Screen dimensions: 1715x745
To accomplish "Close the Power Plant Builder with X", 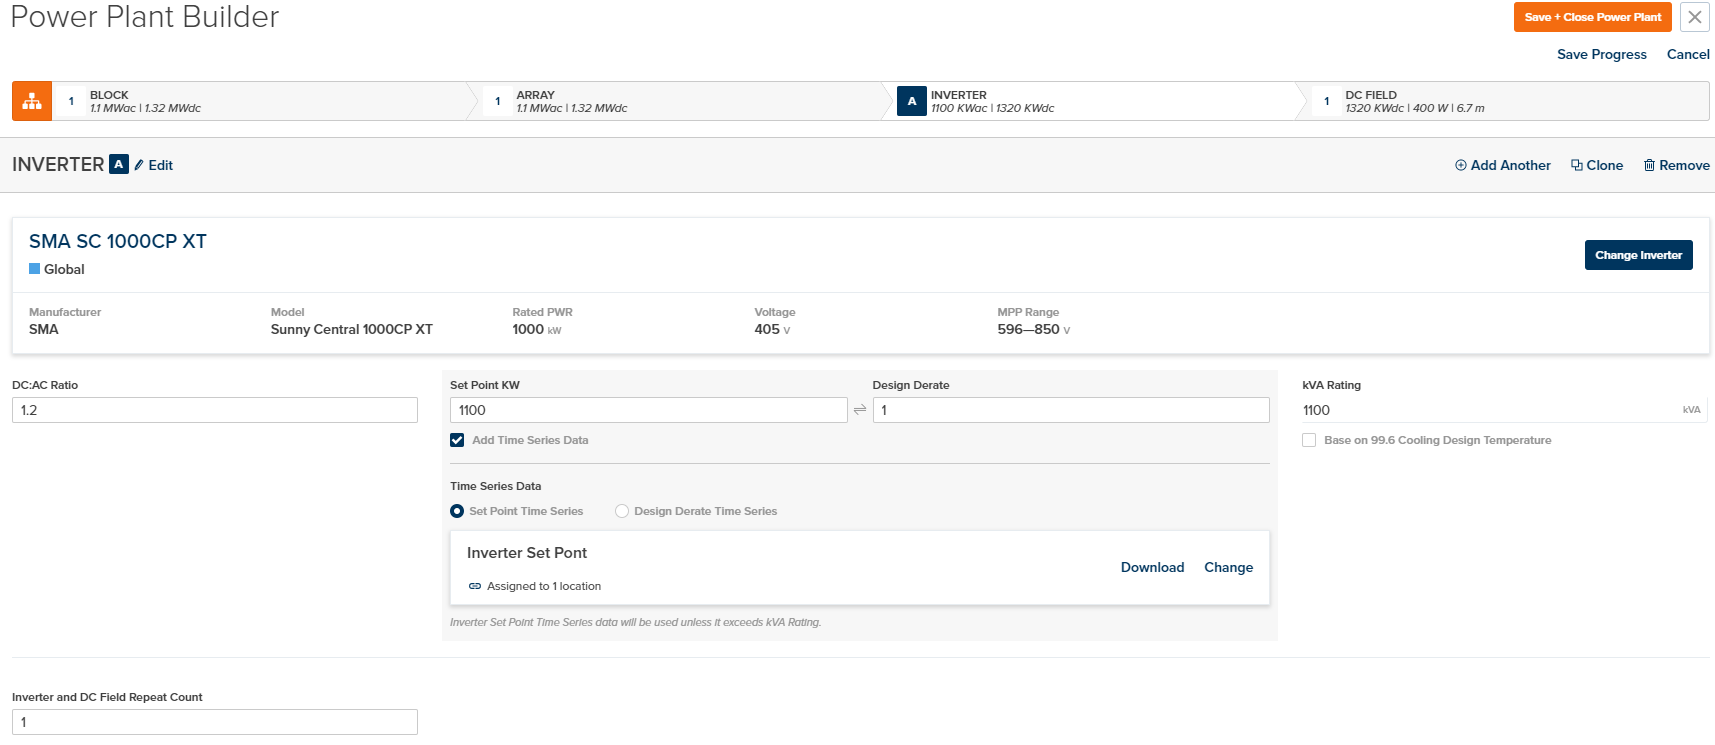I will point(1695,17).
